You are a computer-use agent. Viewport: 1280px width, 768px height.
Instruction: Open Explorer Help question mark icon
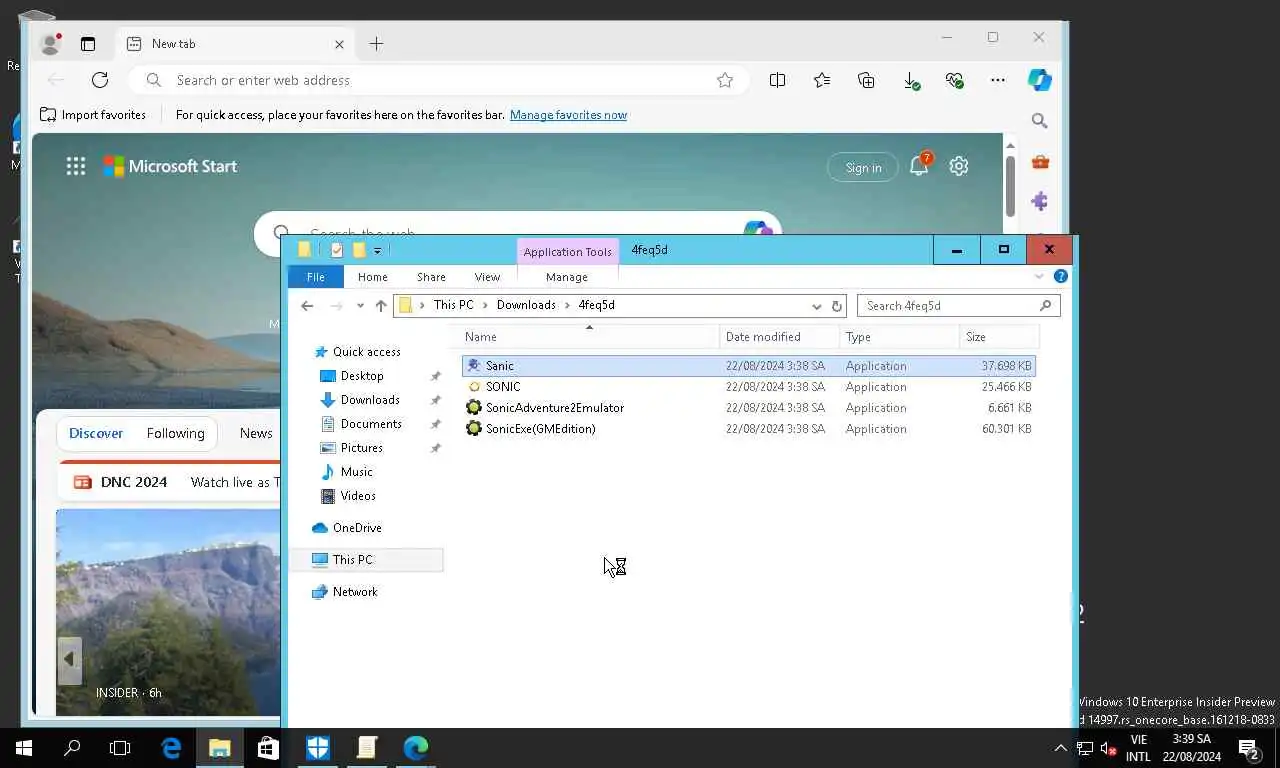(x=1061, y=276)
